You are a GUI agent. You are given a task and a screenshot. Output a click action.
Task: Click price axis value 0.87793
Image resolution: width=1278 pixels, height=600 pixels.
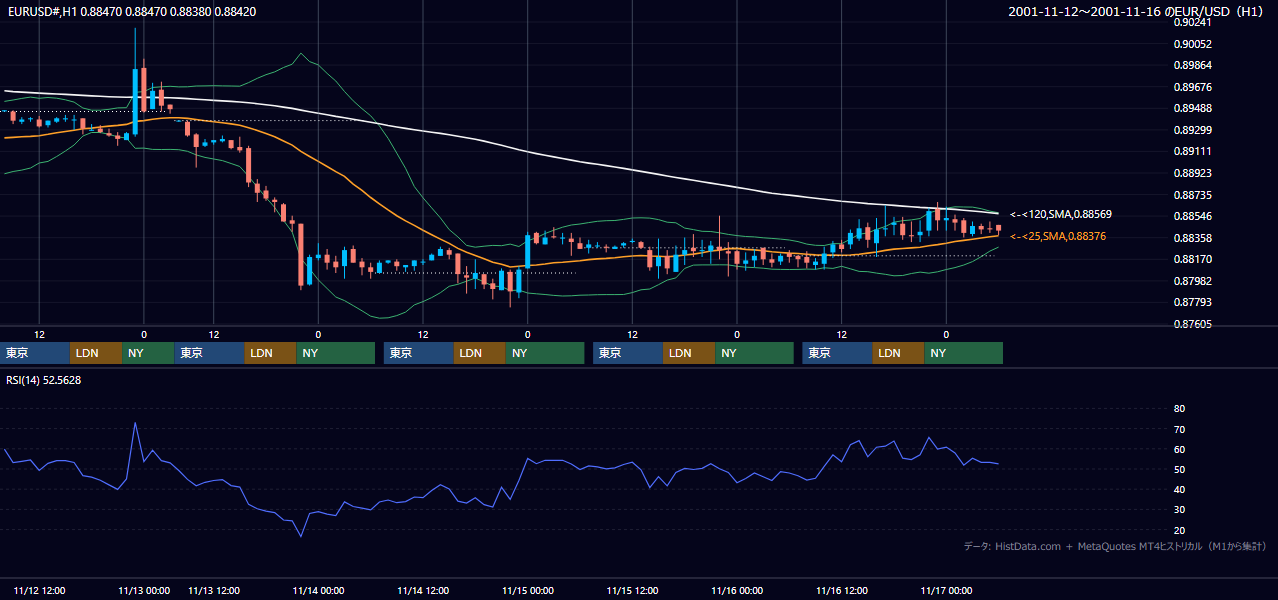(x=1195, y=302)
